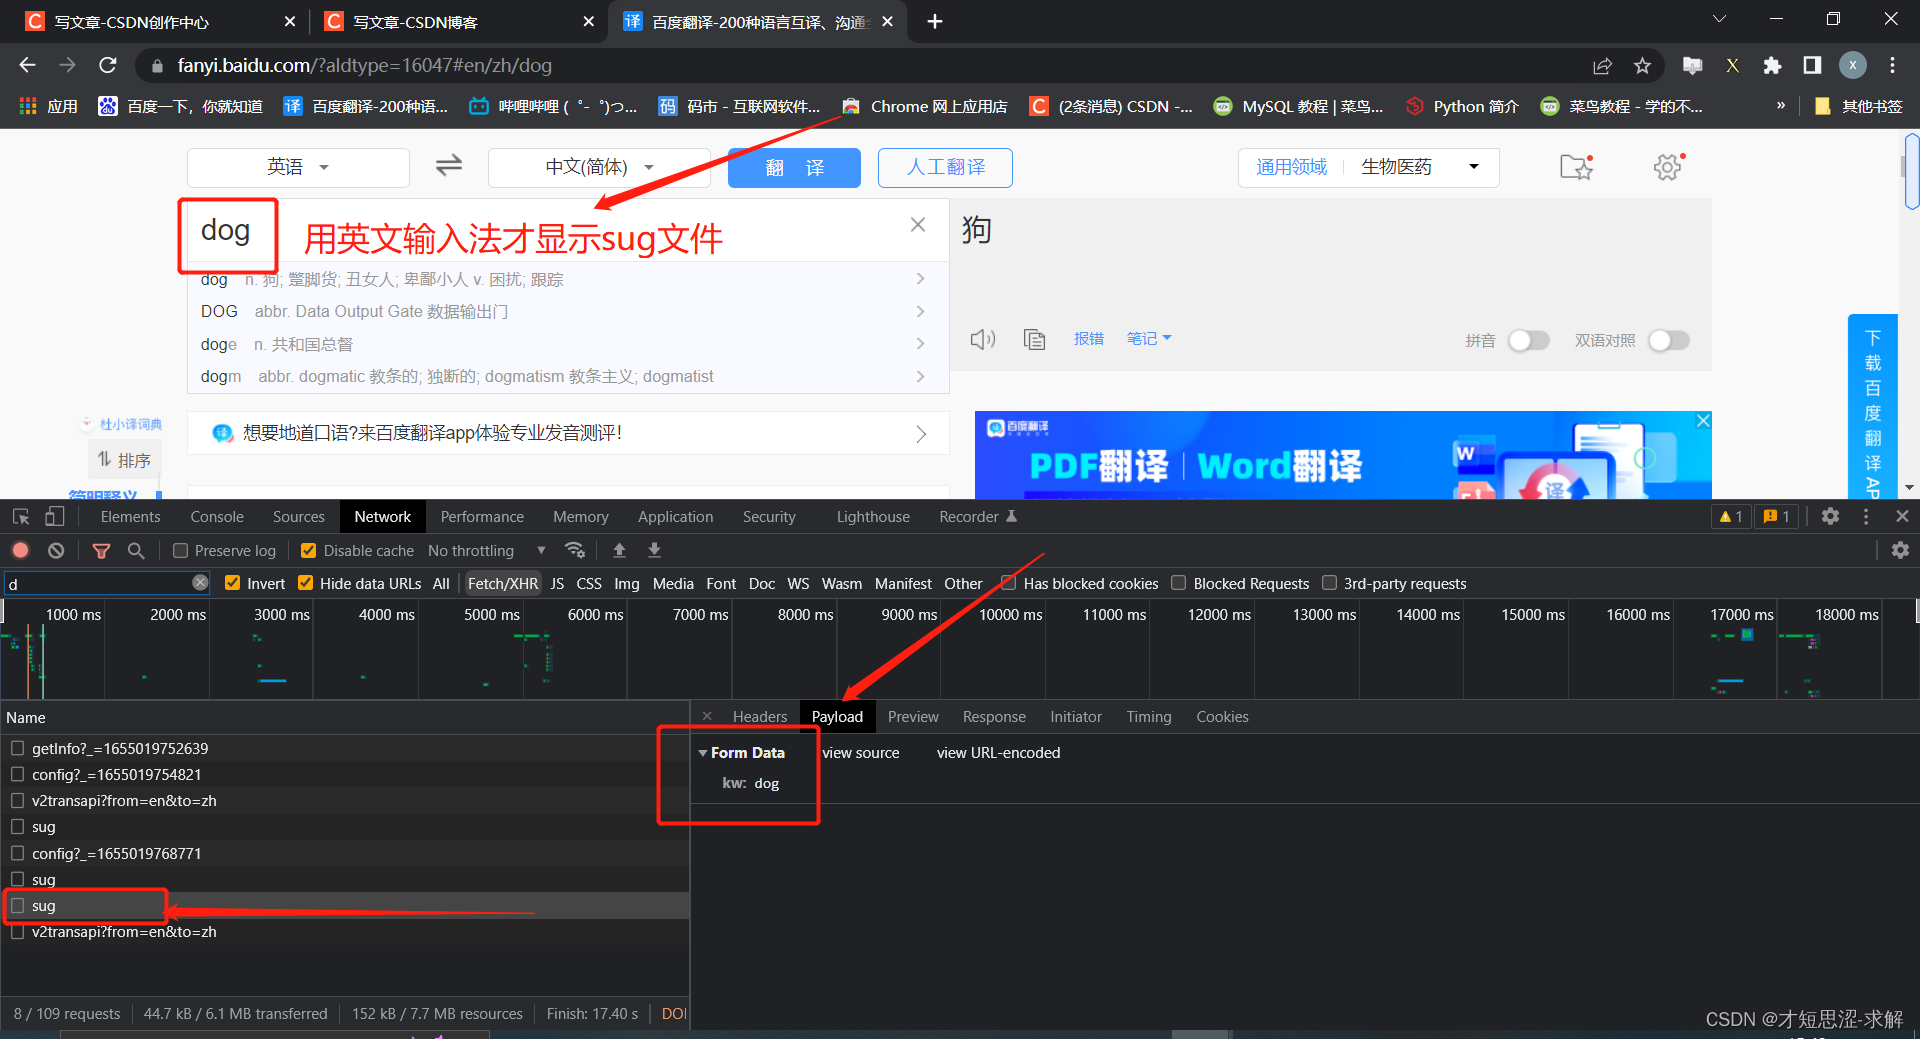This screenshot has height=1039, width=1920.
Task: Open the Response tab
Action: coord(994,717)
